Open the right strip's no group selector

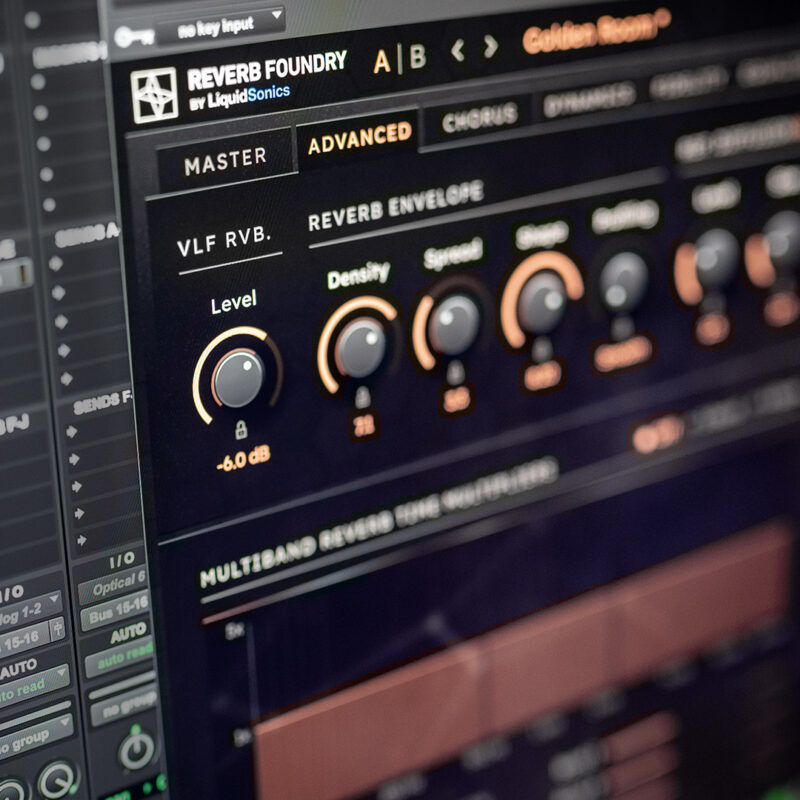124,706
